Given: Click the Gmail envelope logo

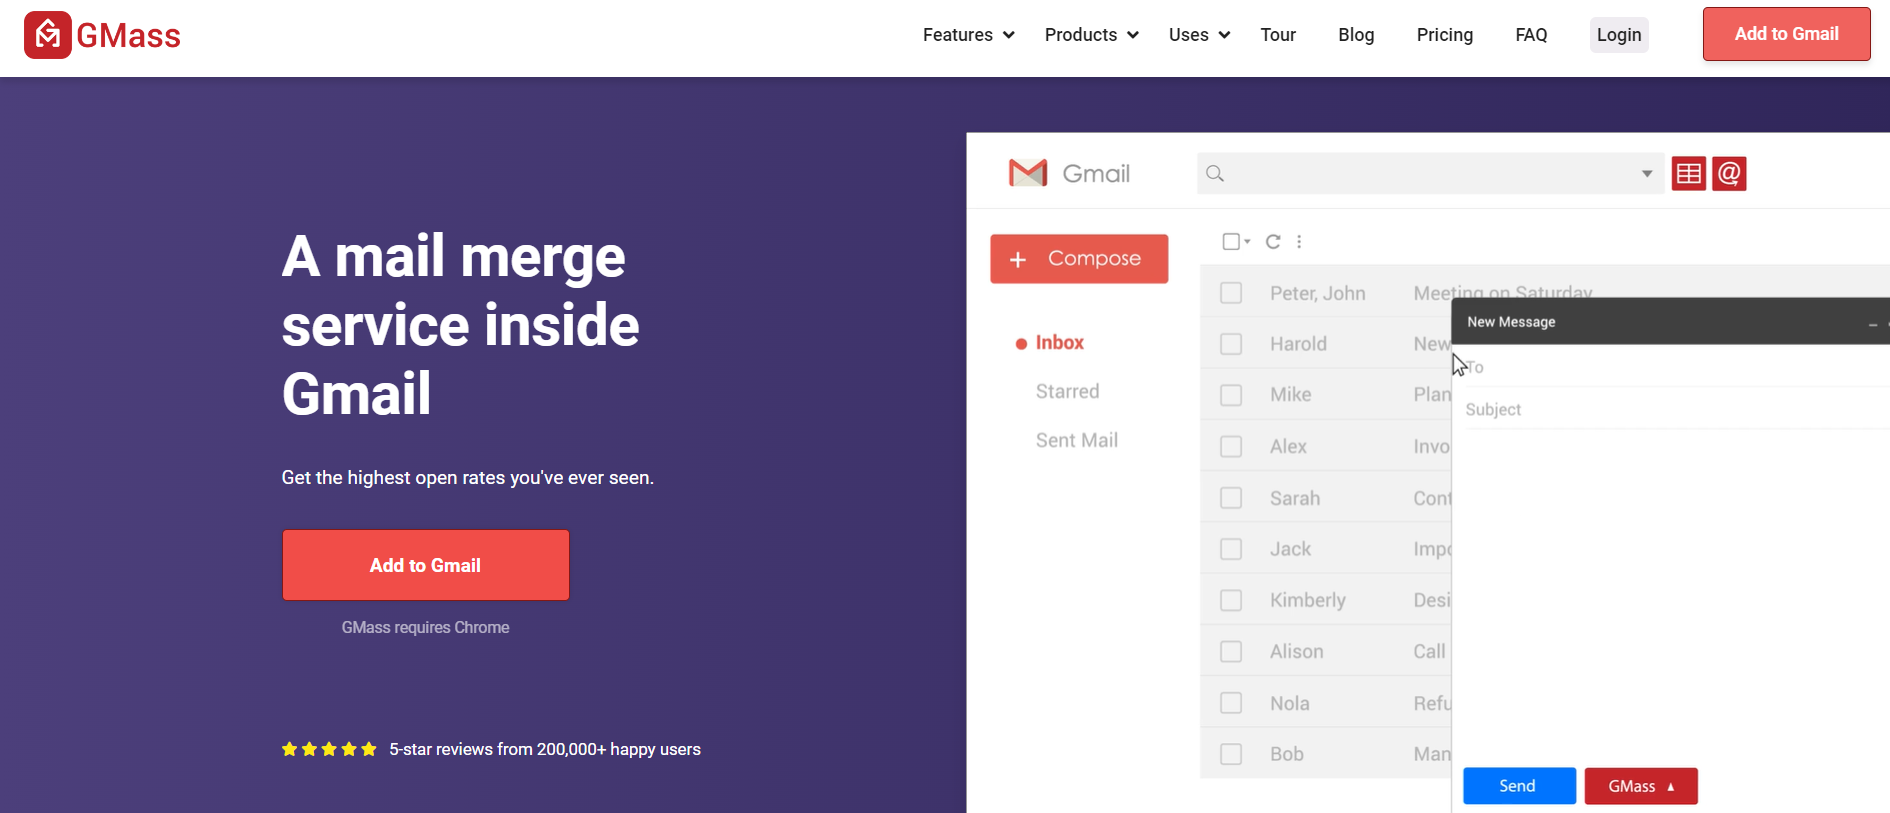Looking at the screenshot, I should [1028, 173].
